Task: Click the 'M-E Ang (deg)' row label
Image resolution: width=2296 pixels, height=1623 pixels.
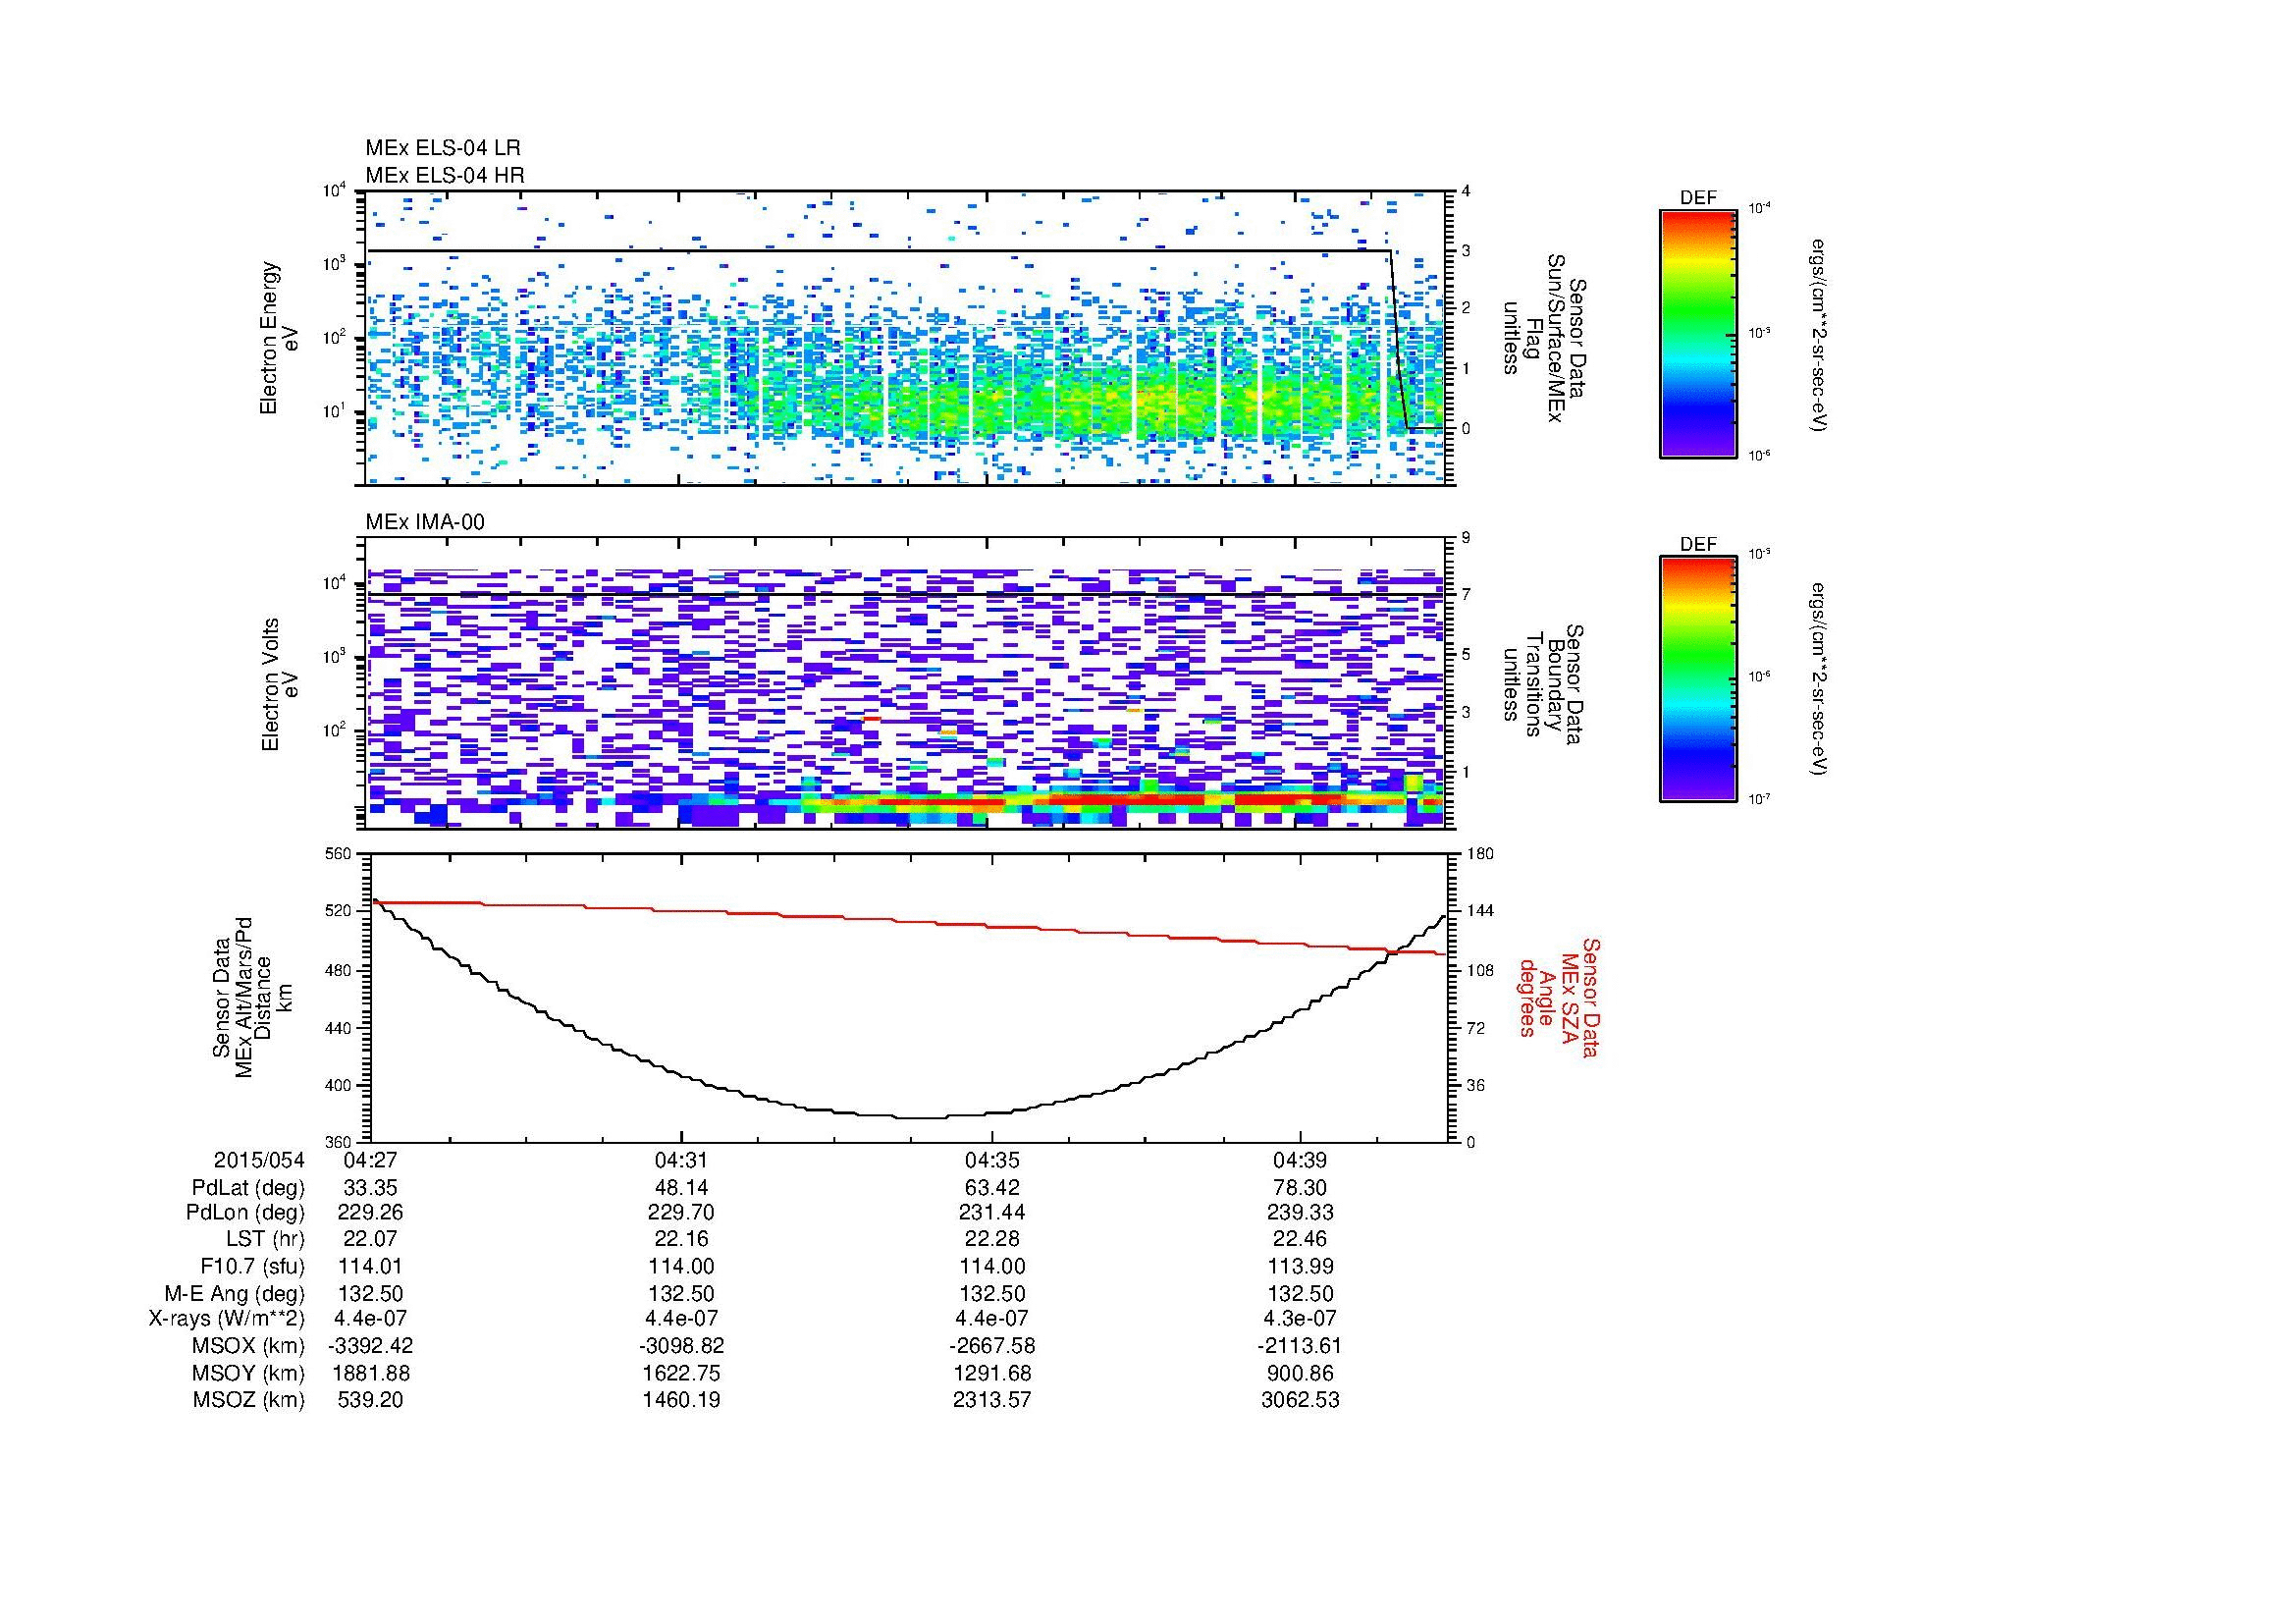Action: click(235, 1294)
